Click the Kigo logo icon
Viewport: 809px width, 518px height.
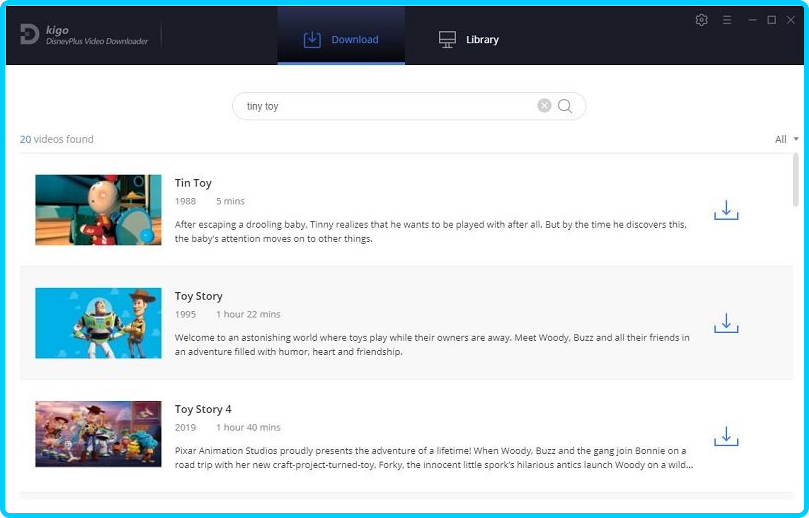[x=29, y=35]
